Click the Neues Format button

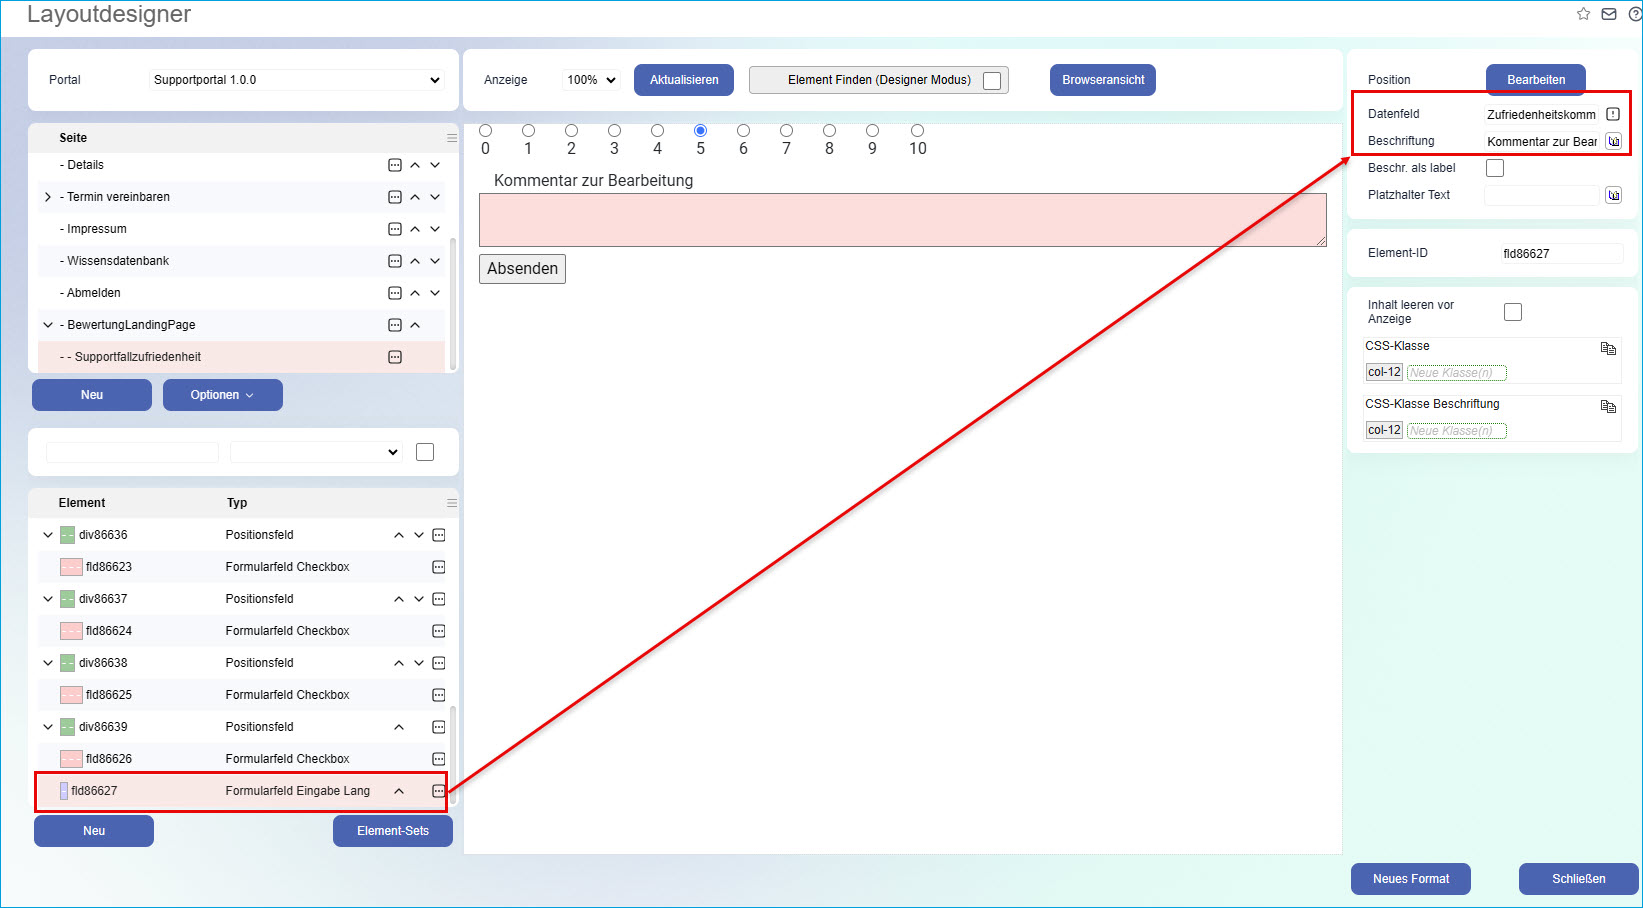point(1411,879)
